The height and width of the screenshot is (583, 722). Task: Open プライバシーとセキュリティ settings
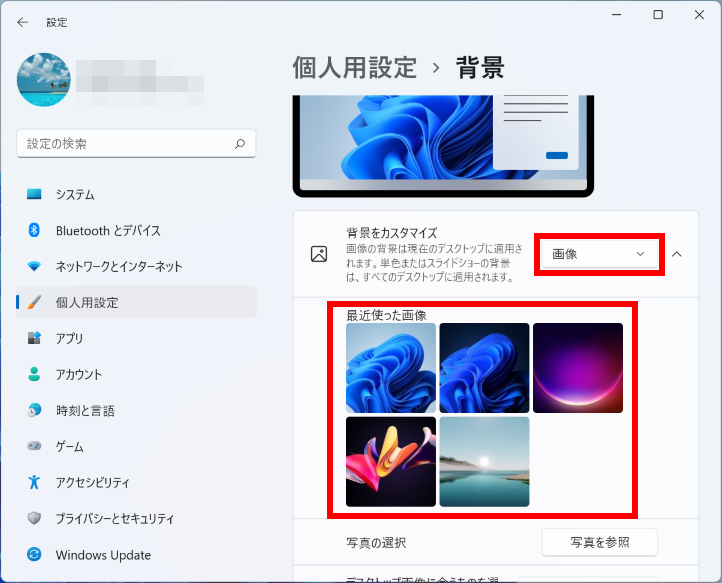point(136,518)
